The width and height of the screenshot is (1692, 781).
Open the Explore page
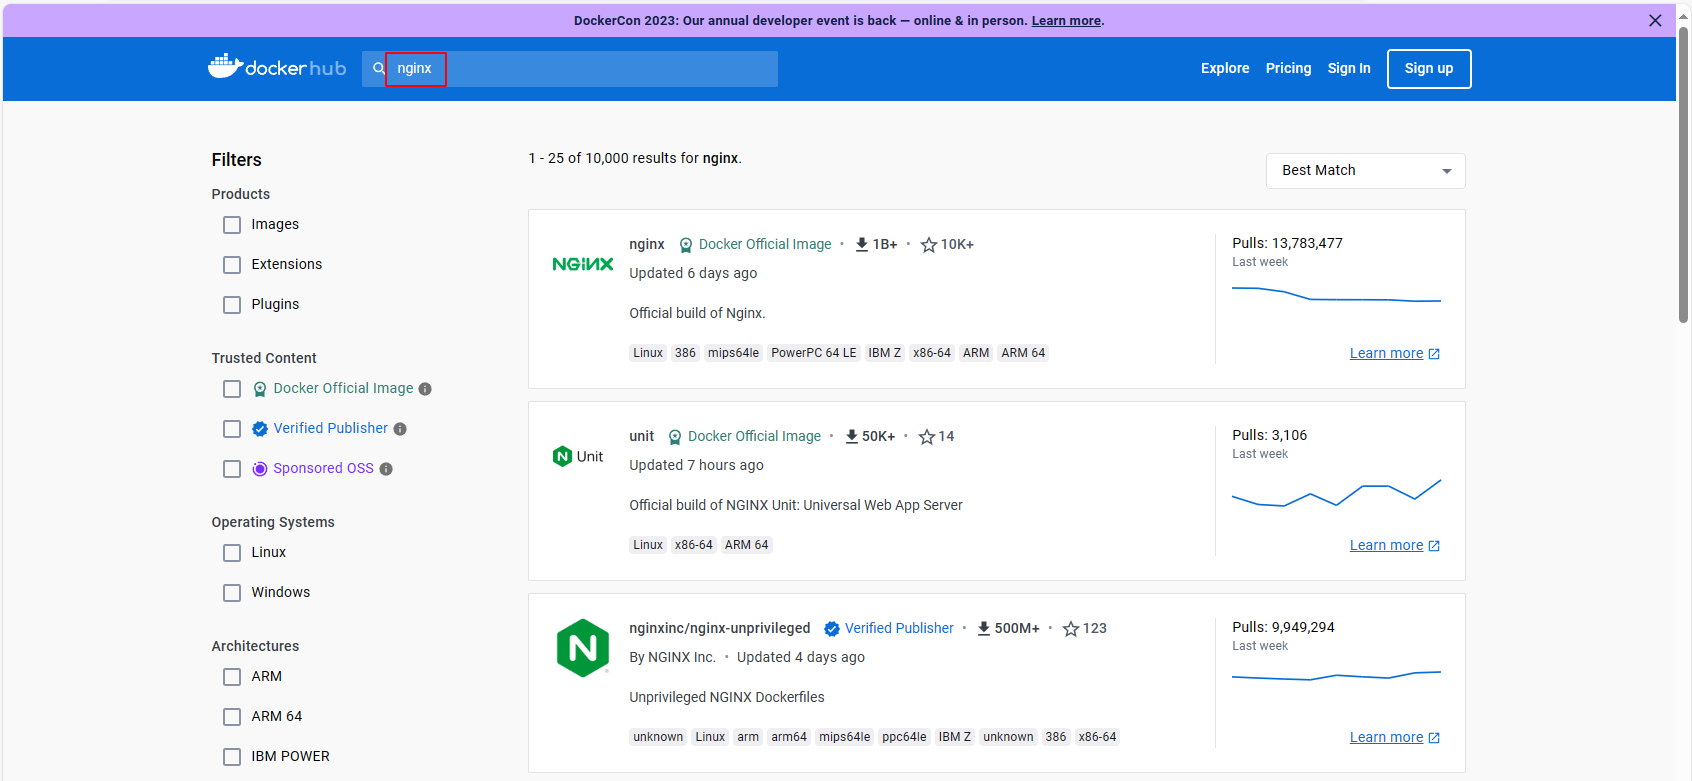(1225, 68)
